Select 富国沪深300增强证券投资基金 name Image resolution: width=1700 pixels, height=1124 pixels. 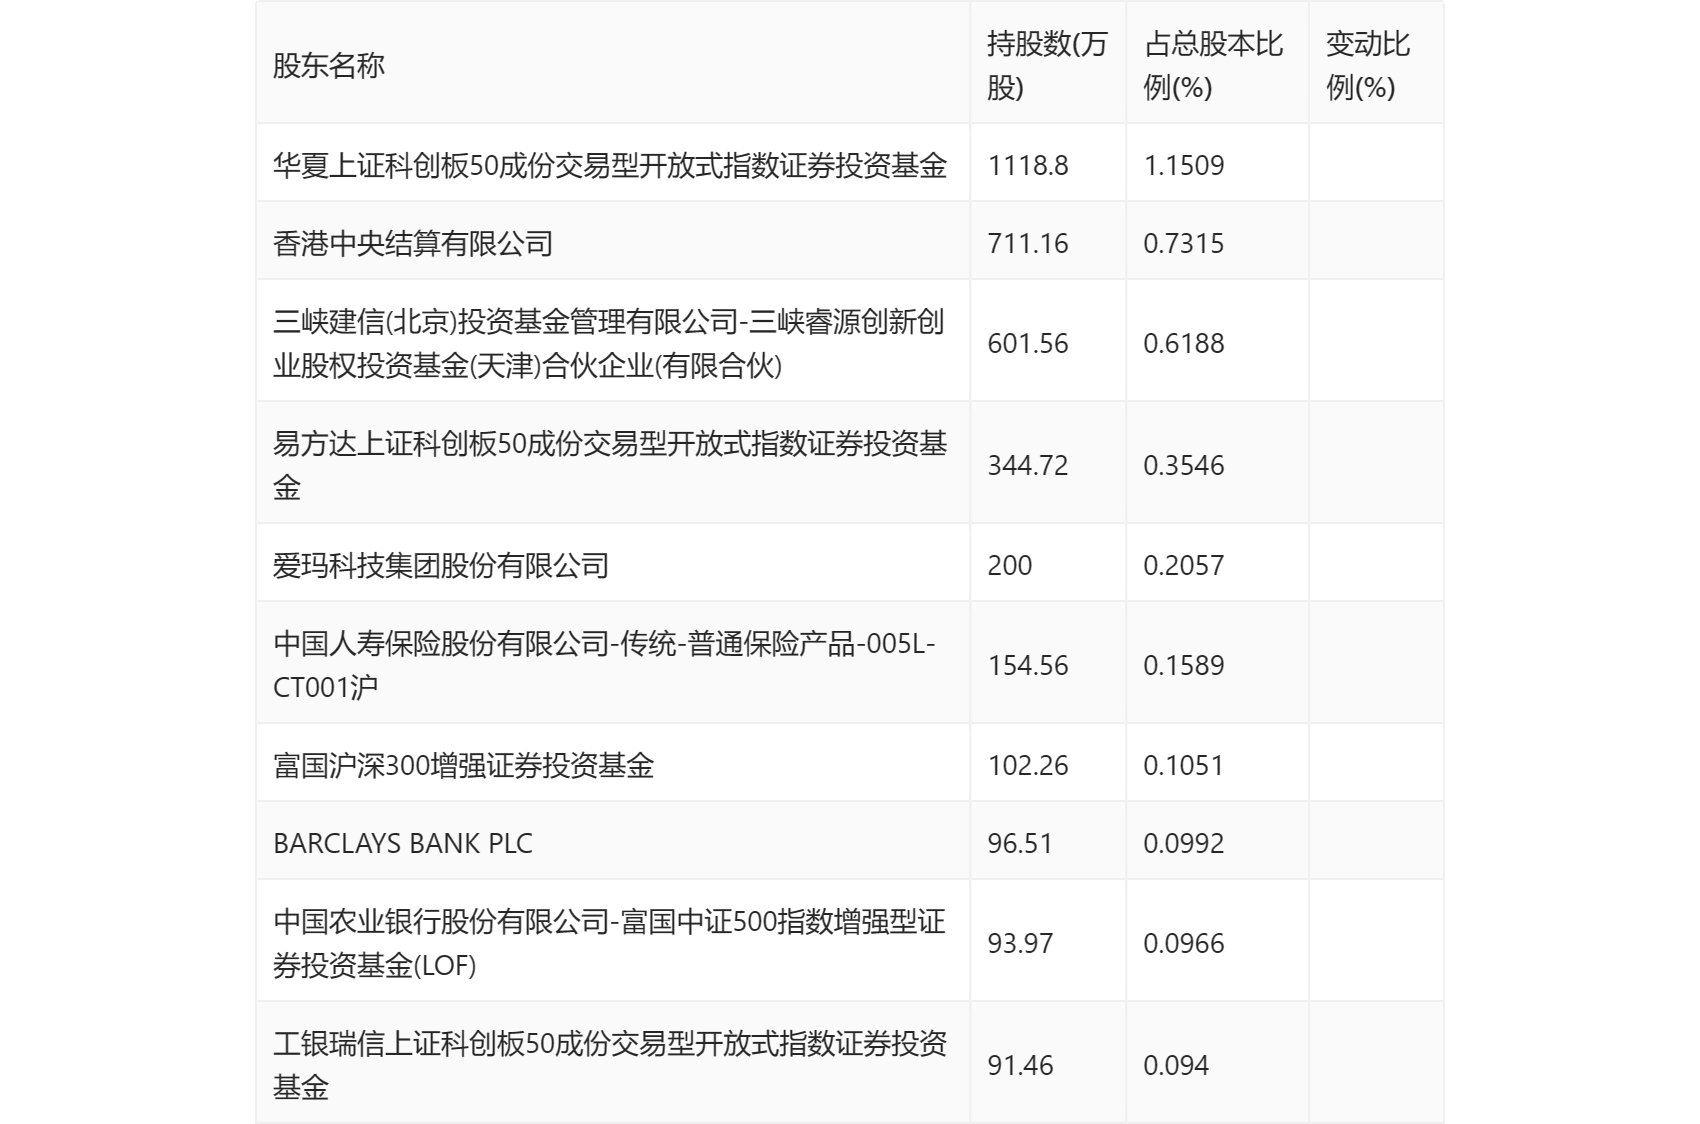click(x=464, y=765)
